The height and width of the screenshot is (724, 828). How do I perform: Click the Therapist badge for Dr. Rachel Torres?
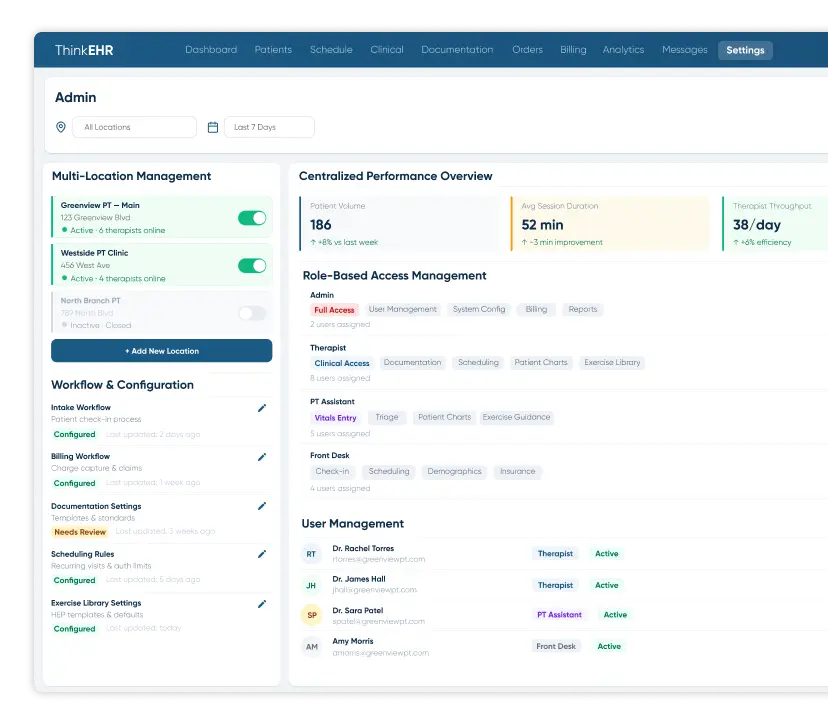(x=555, y=554)
